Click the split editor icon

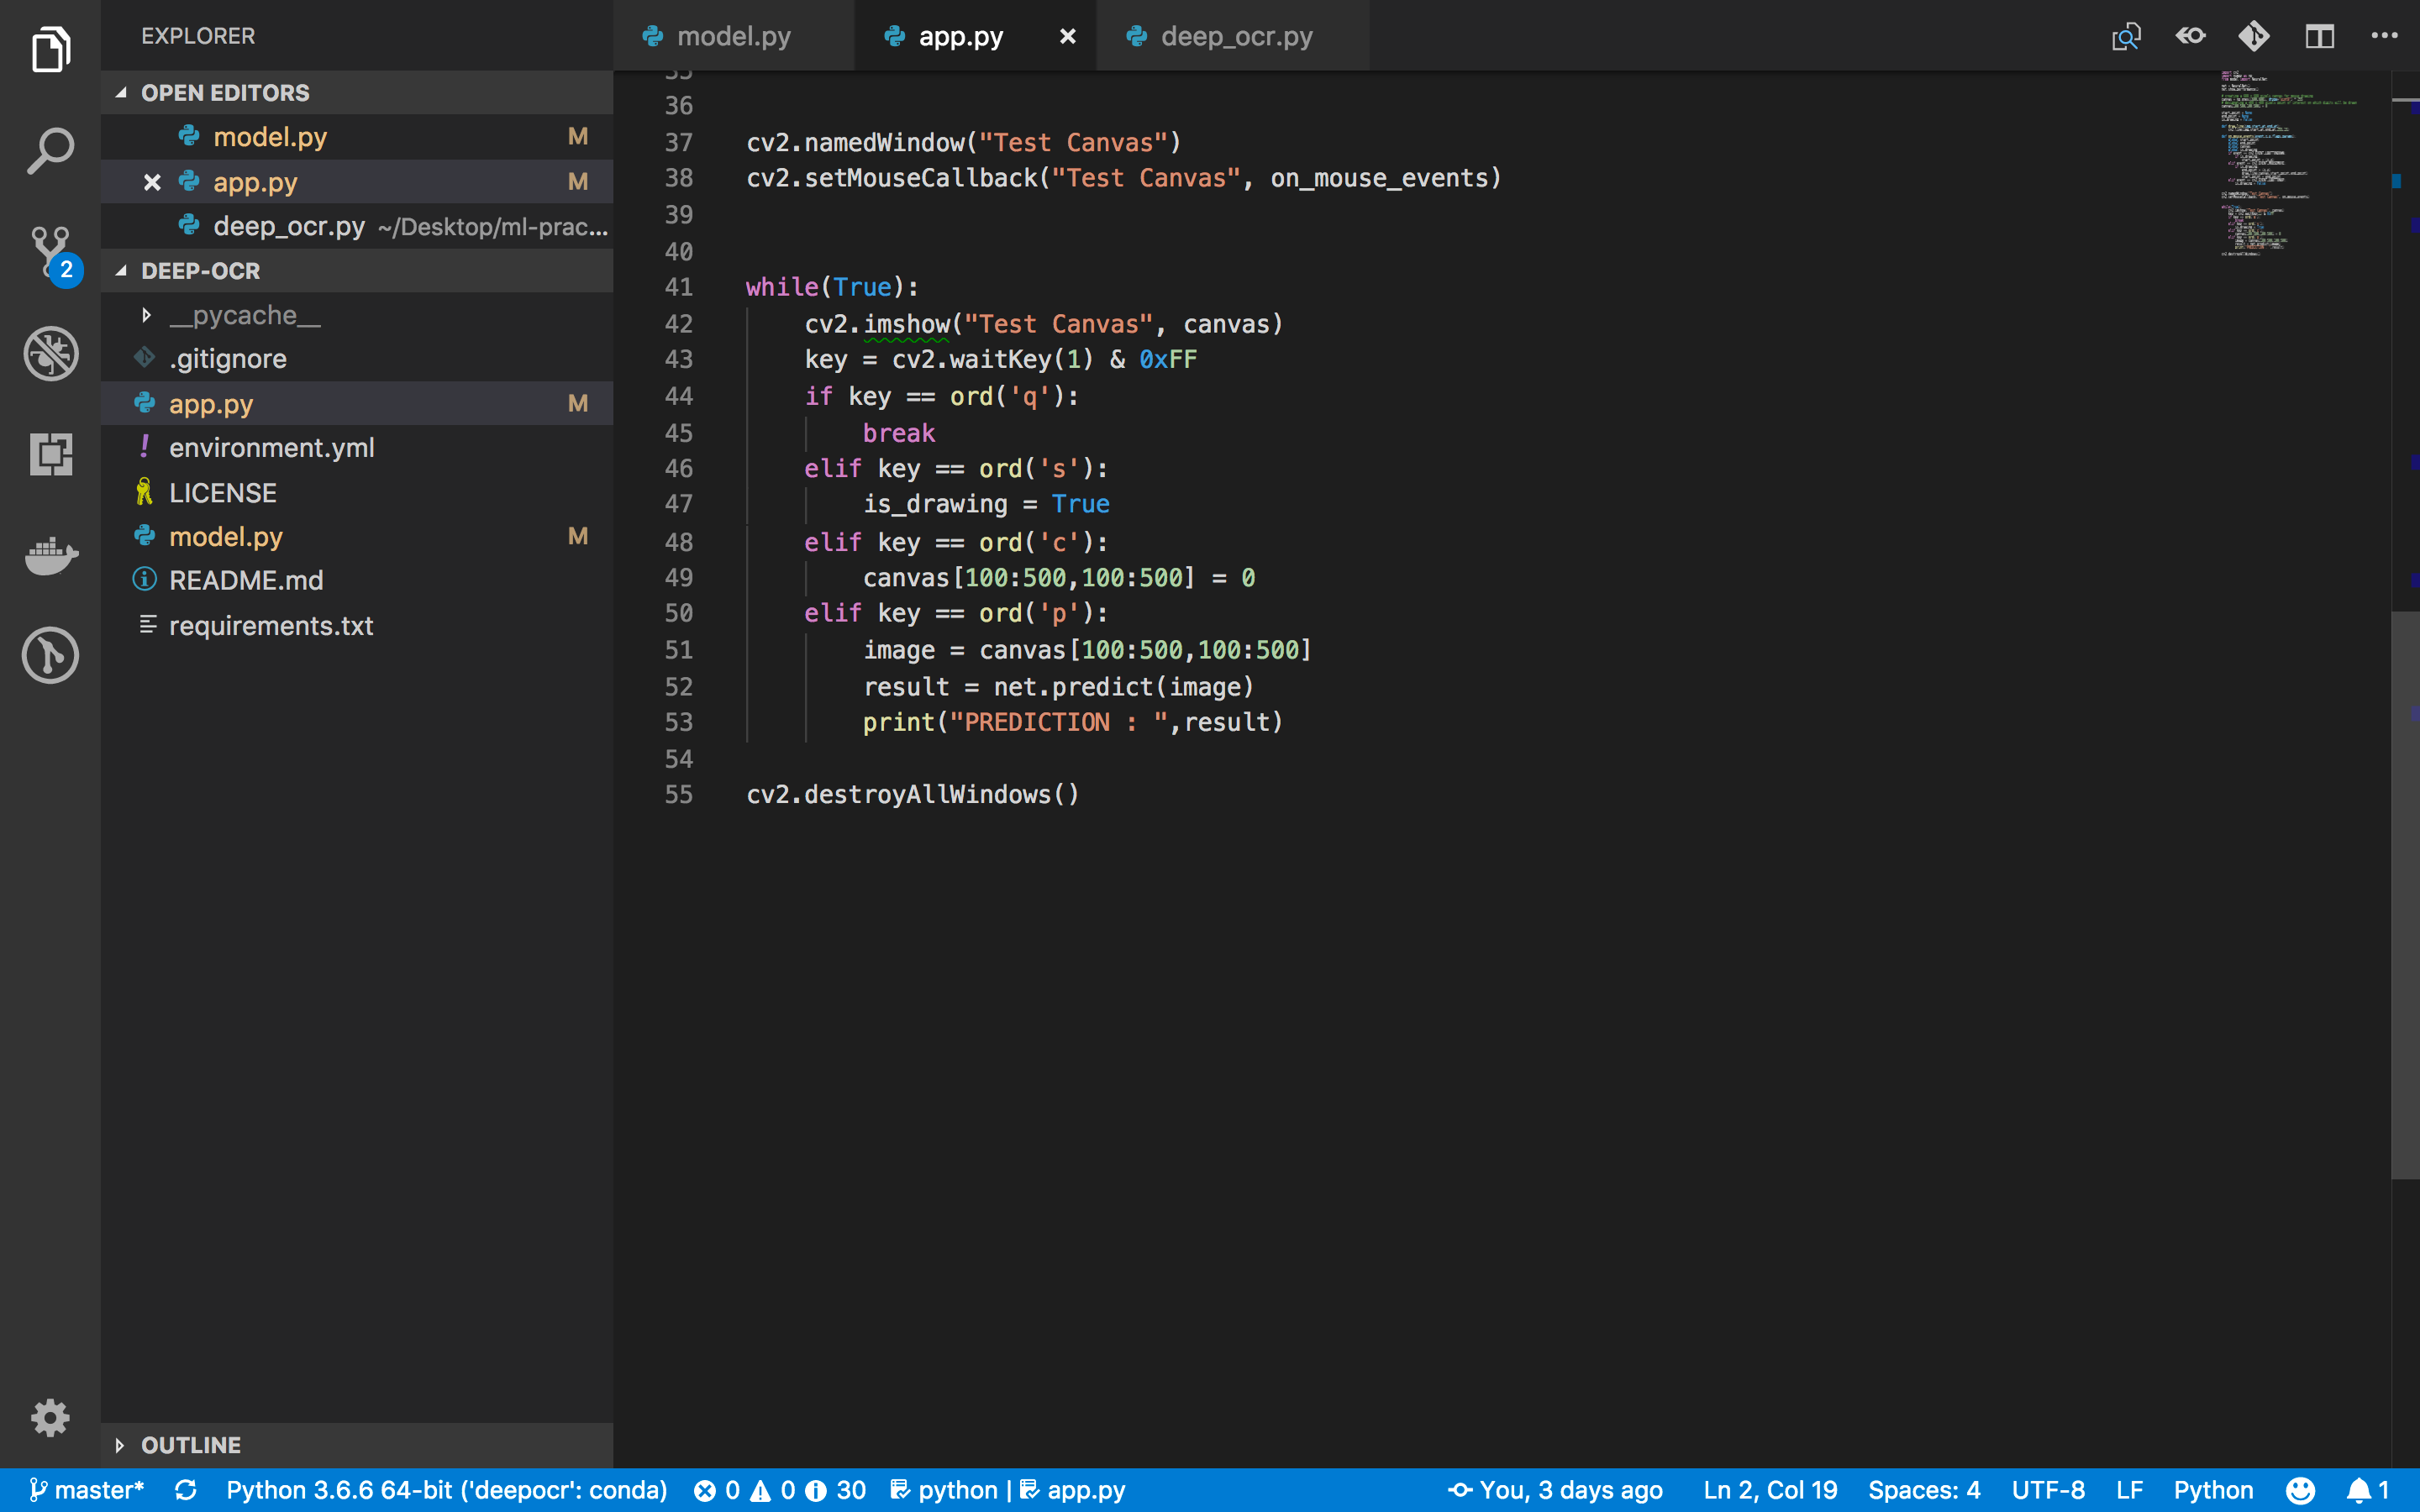pos(2319,37)
